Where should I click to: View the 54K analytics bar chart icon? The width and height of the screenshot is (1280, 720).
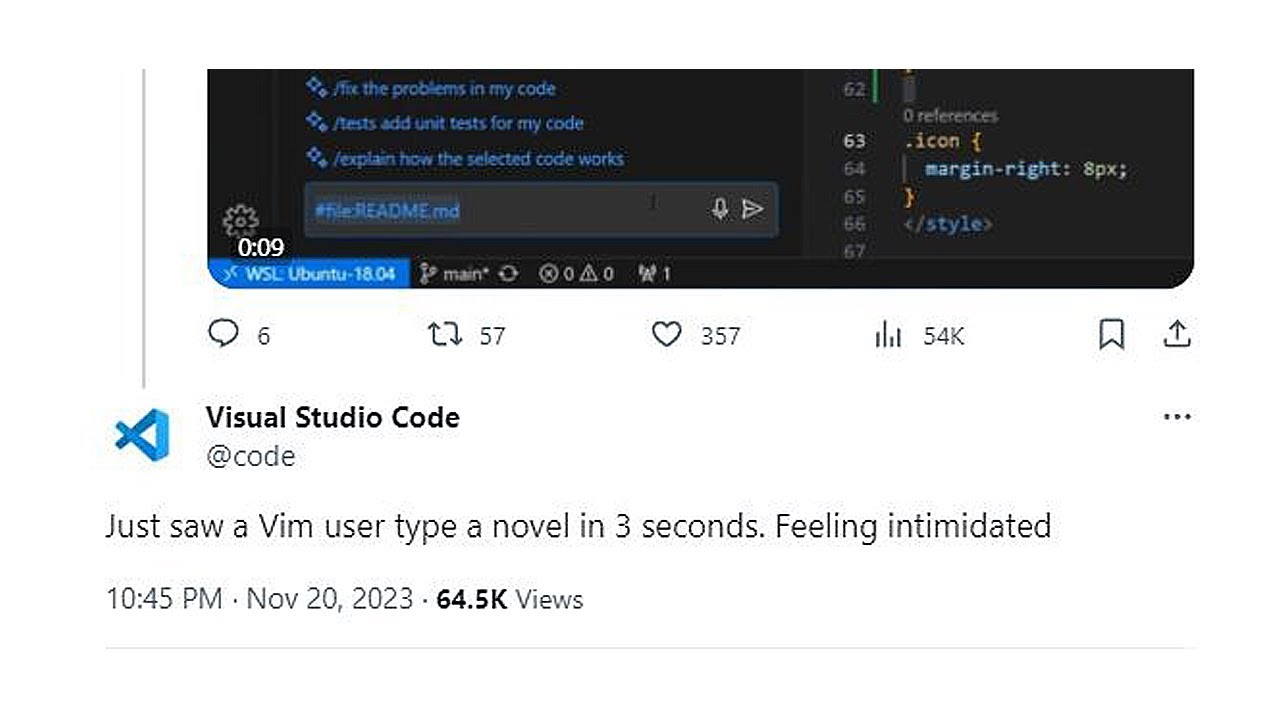click(888, 335)
